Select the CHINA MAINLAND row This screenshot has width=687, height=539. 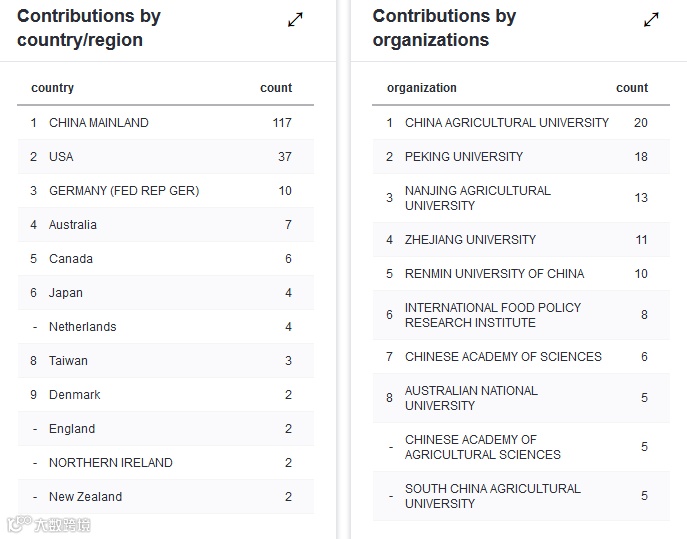pos(99,123)
